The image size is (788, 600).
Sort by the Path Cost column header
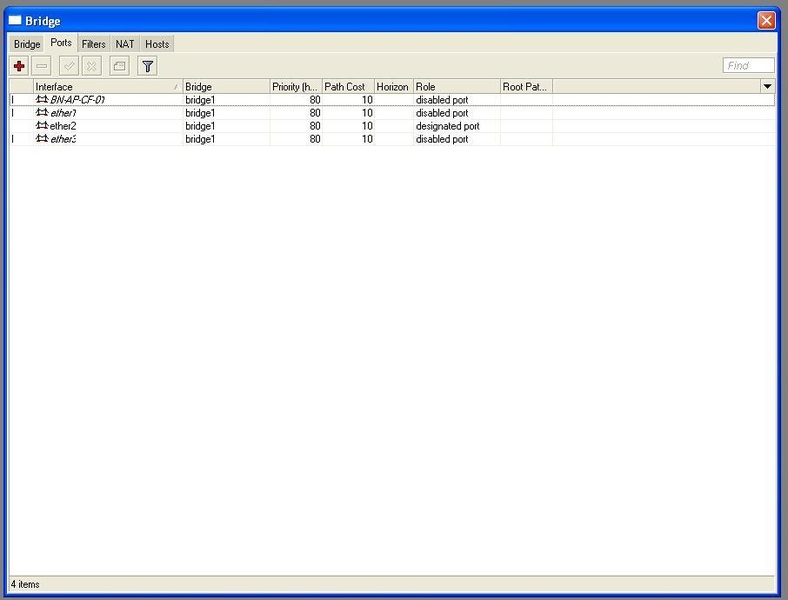pos(348,86)
